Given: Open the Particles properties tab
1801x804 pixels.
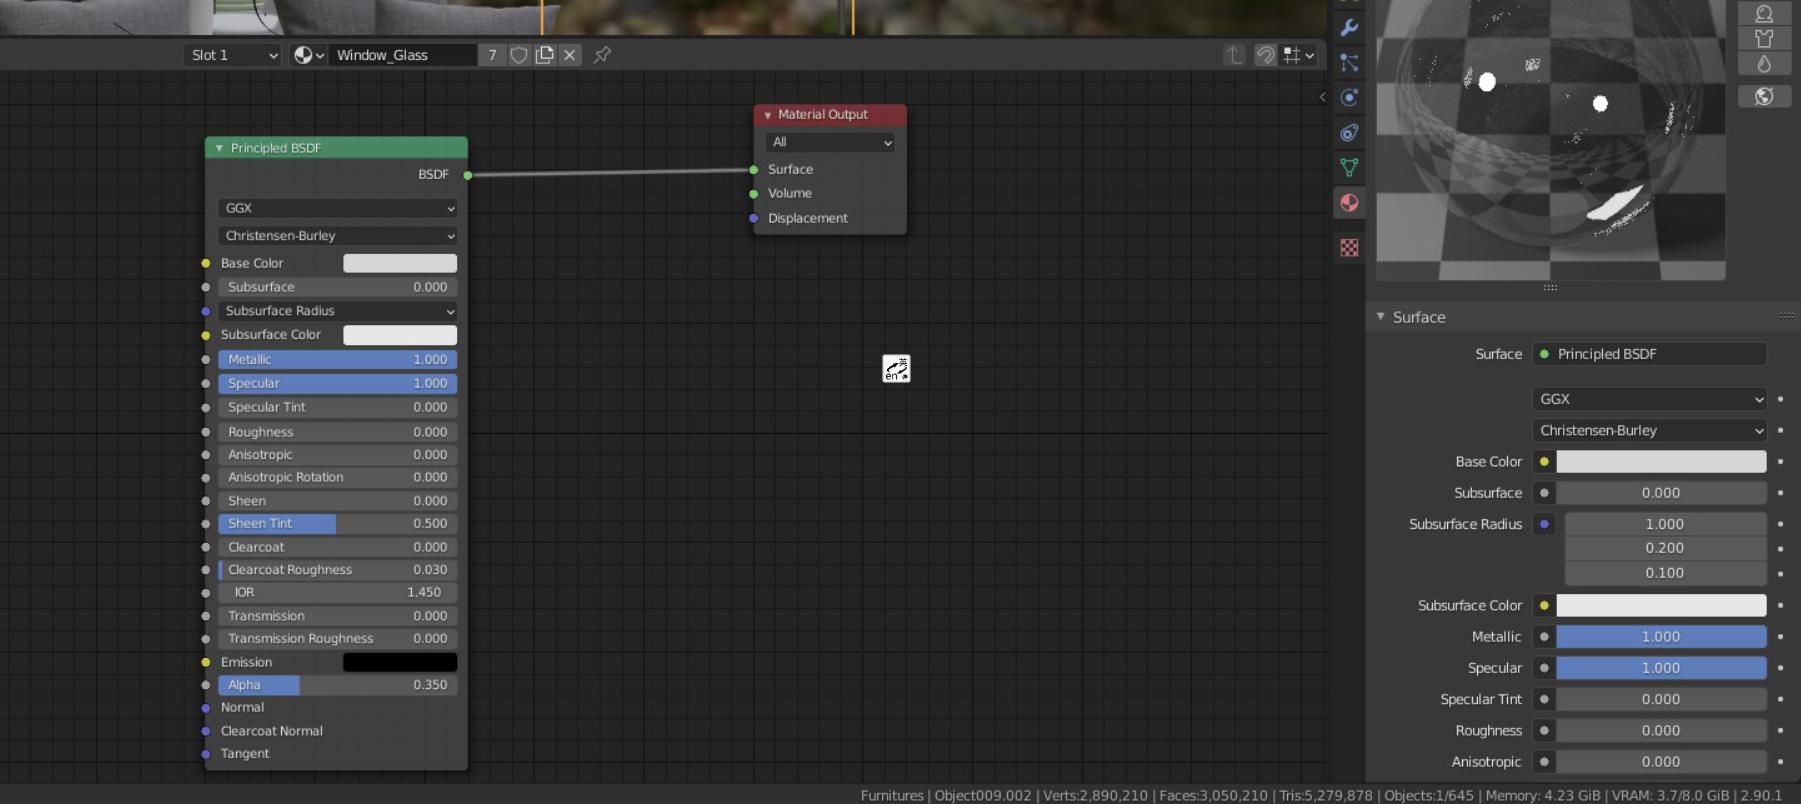Looking at the screenshot, I should tap(1349, 62).
